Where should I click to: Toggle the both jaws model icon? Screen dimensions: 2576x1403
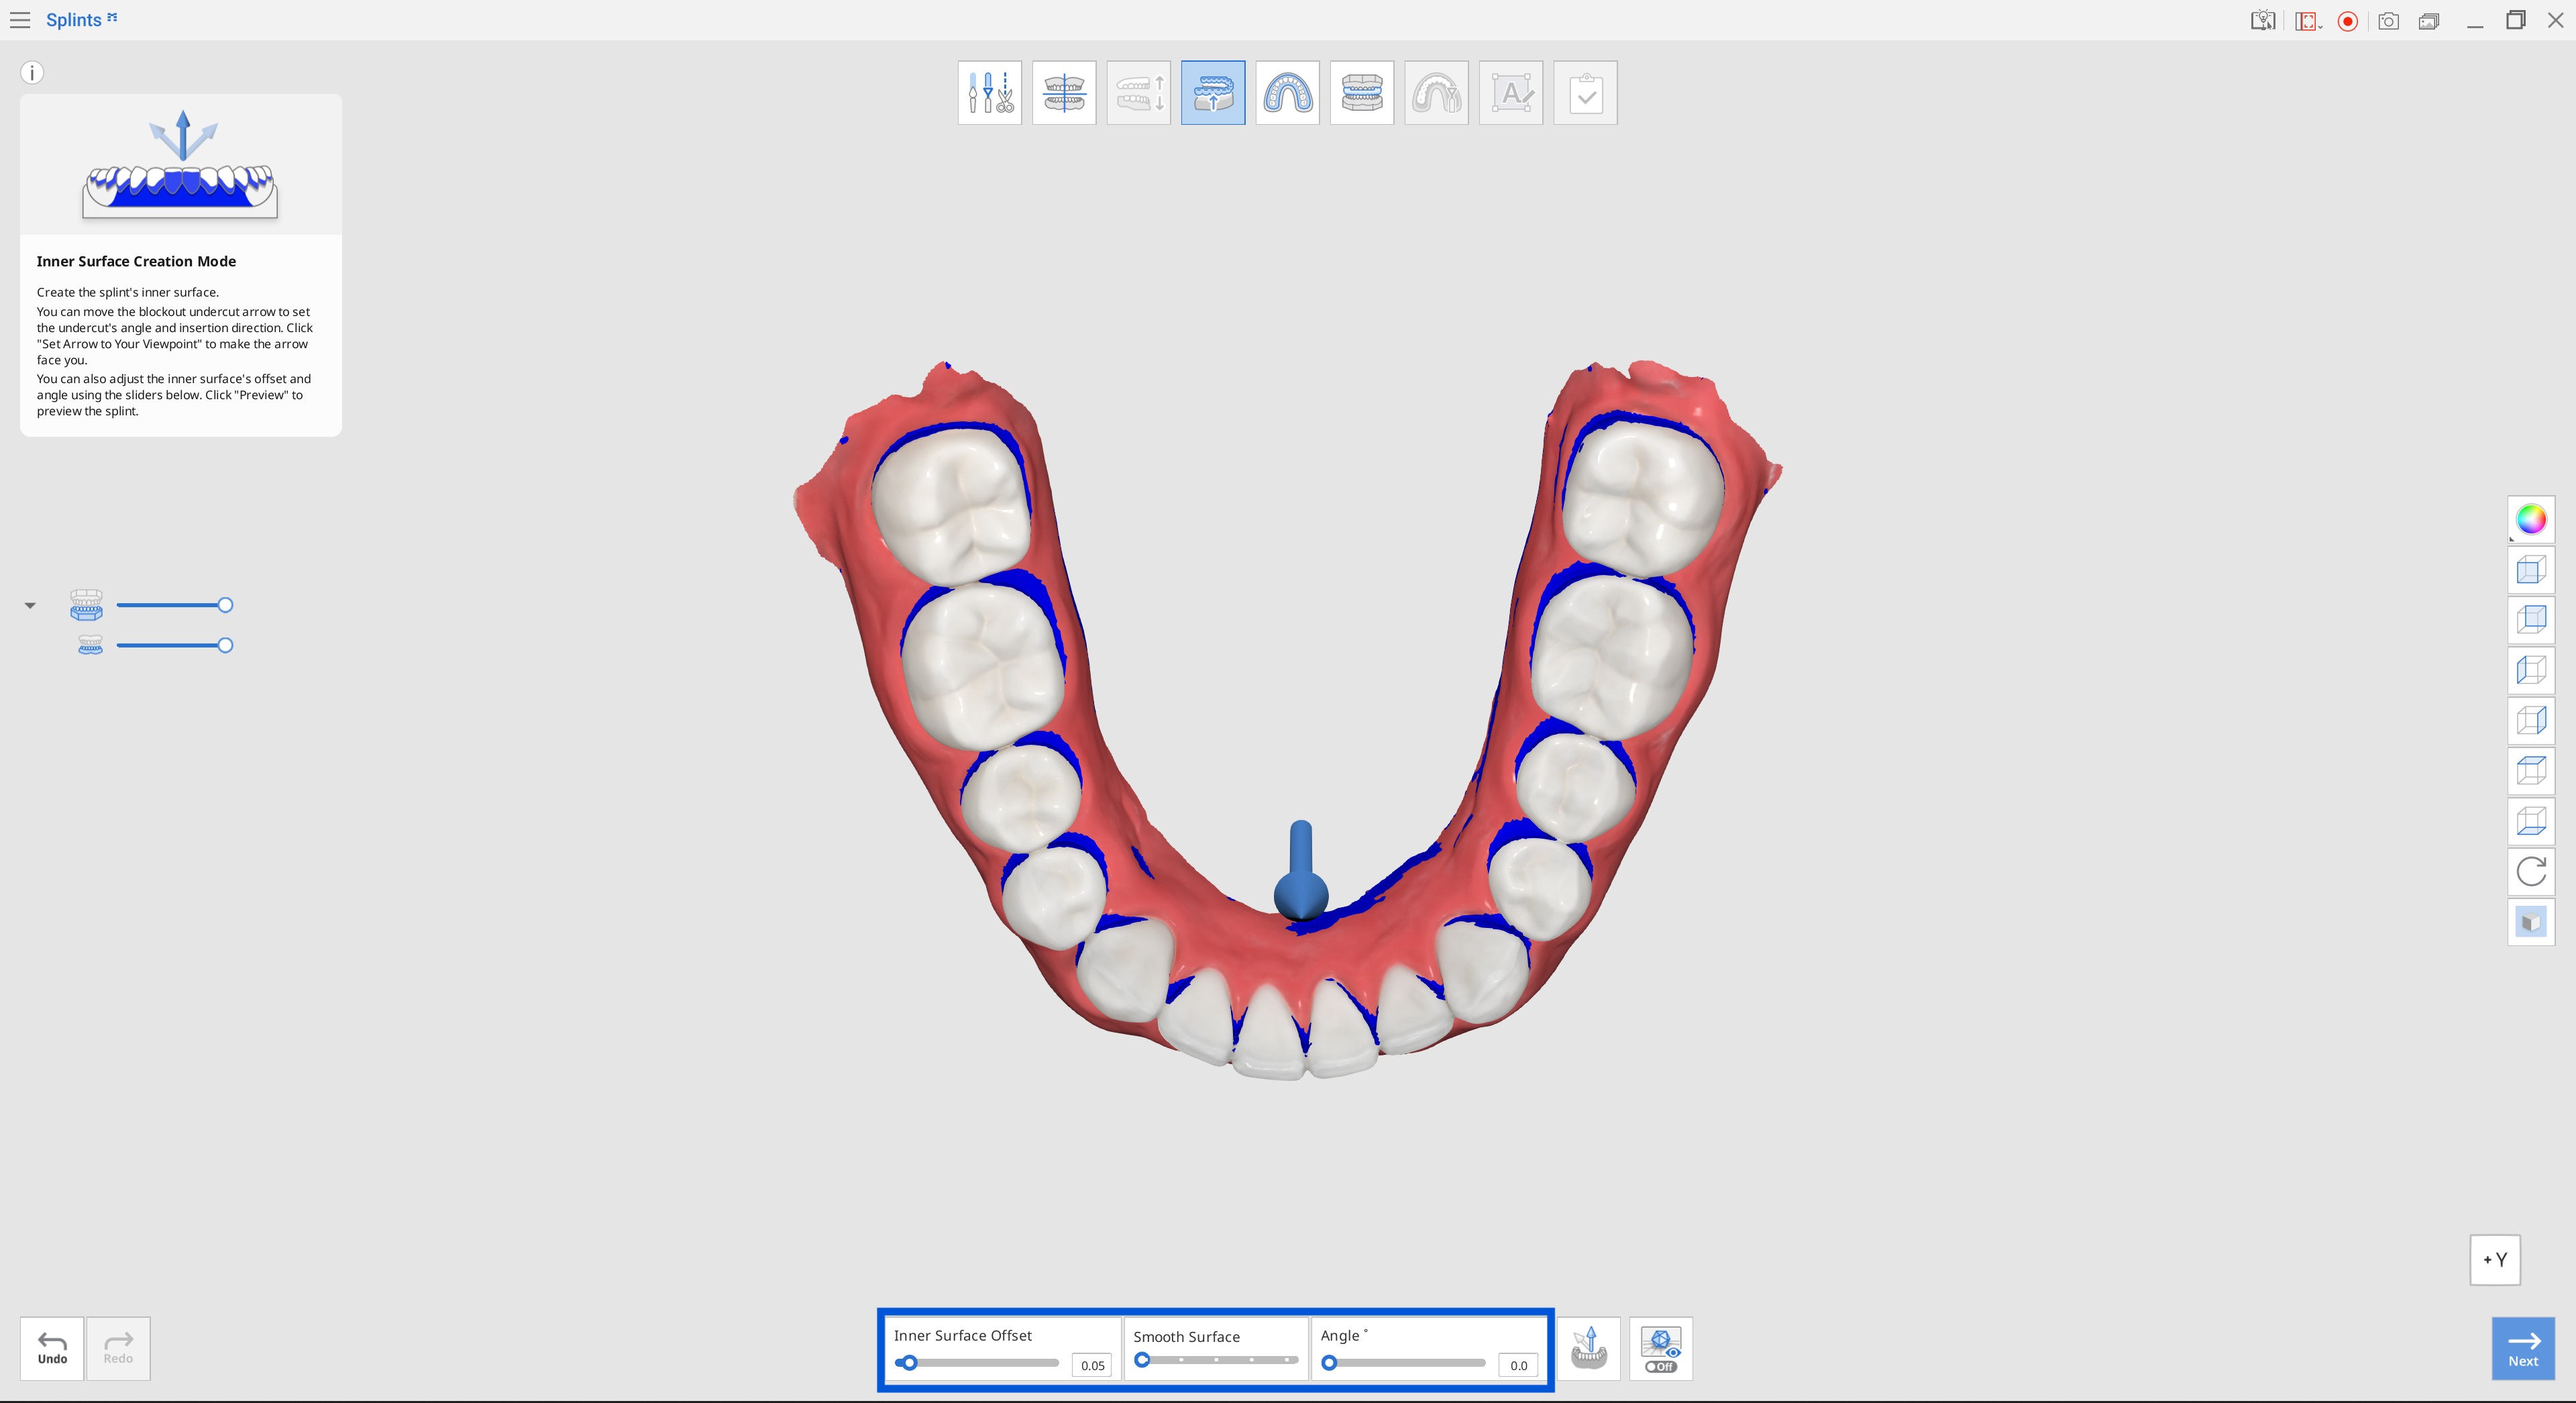86,604
